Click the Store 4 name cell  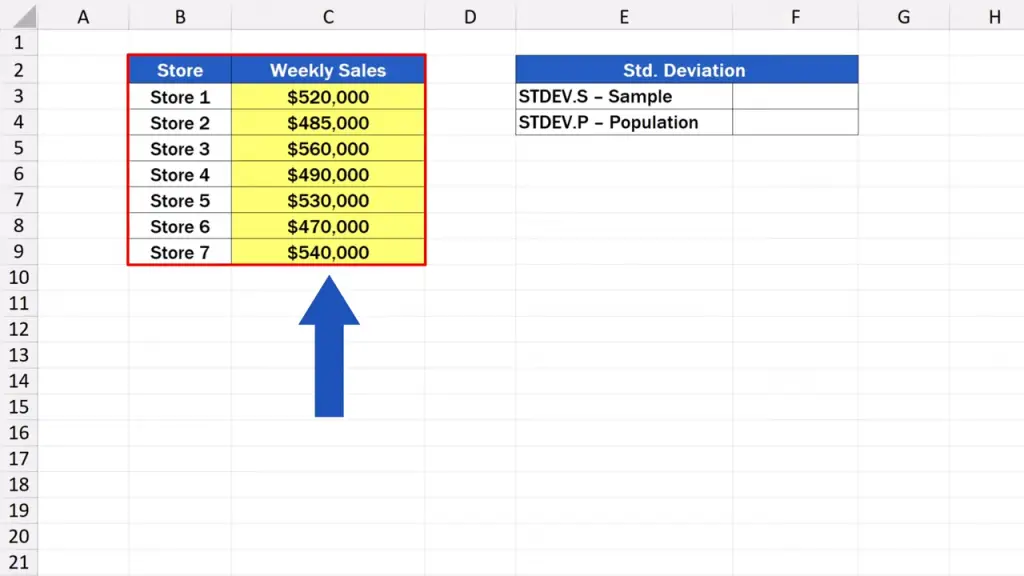click(x=180, y=175)
